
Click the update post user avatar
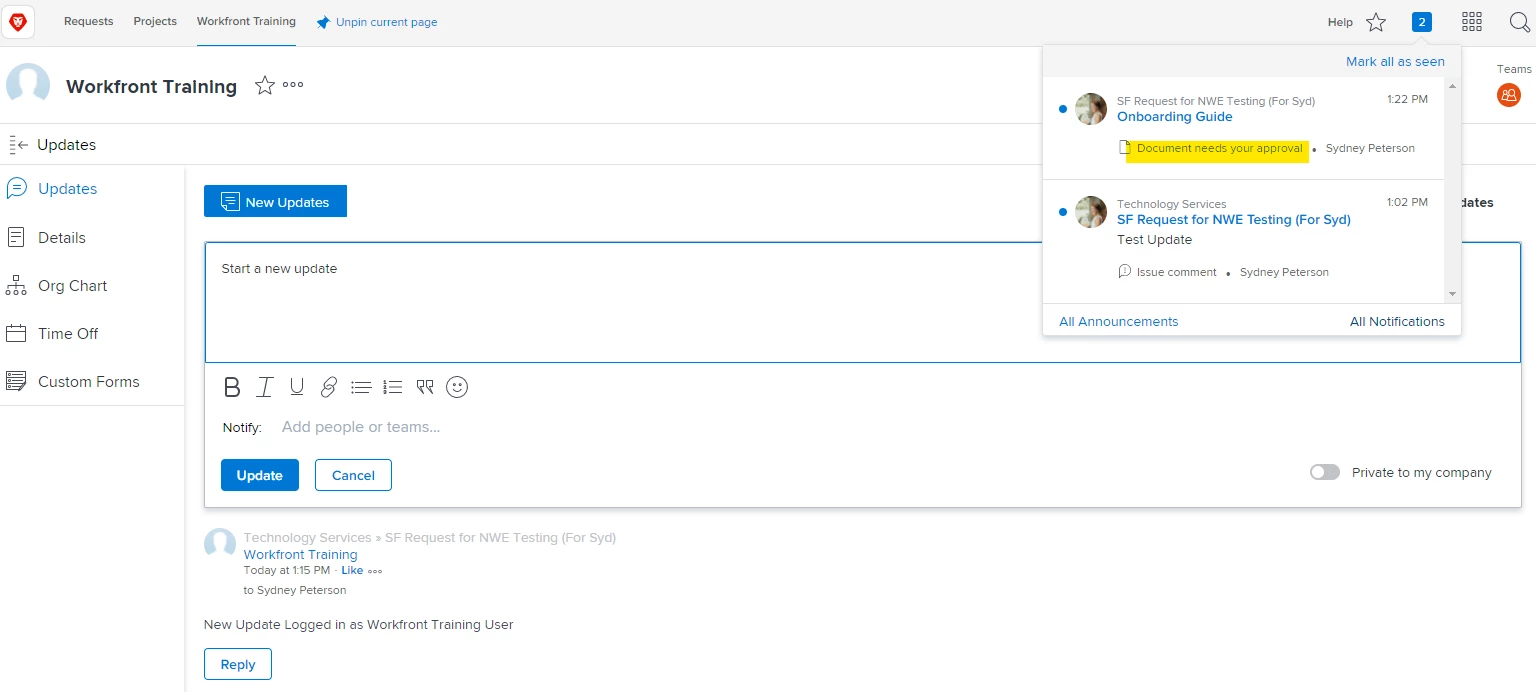pos(220,544)
